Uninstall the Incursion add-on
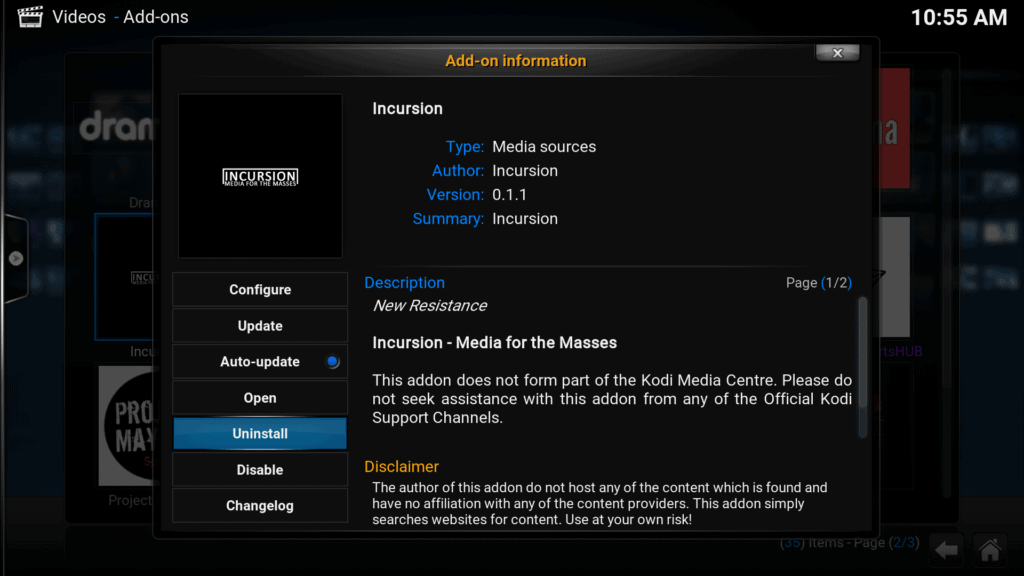Screen dimensions: 1024x576 point(260,434)
